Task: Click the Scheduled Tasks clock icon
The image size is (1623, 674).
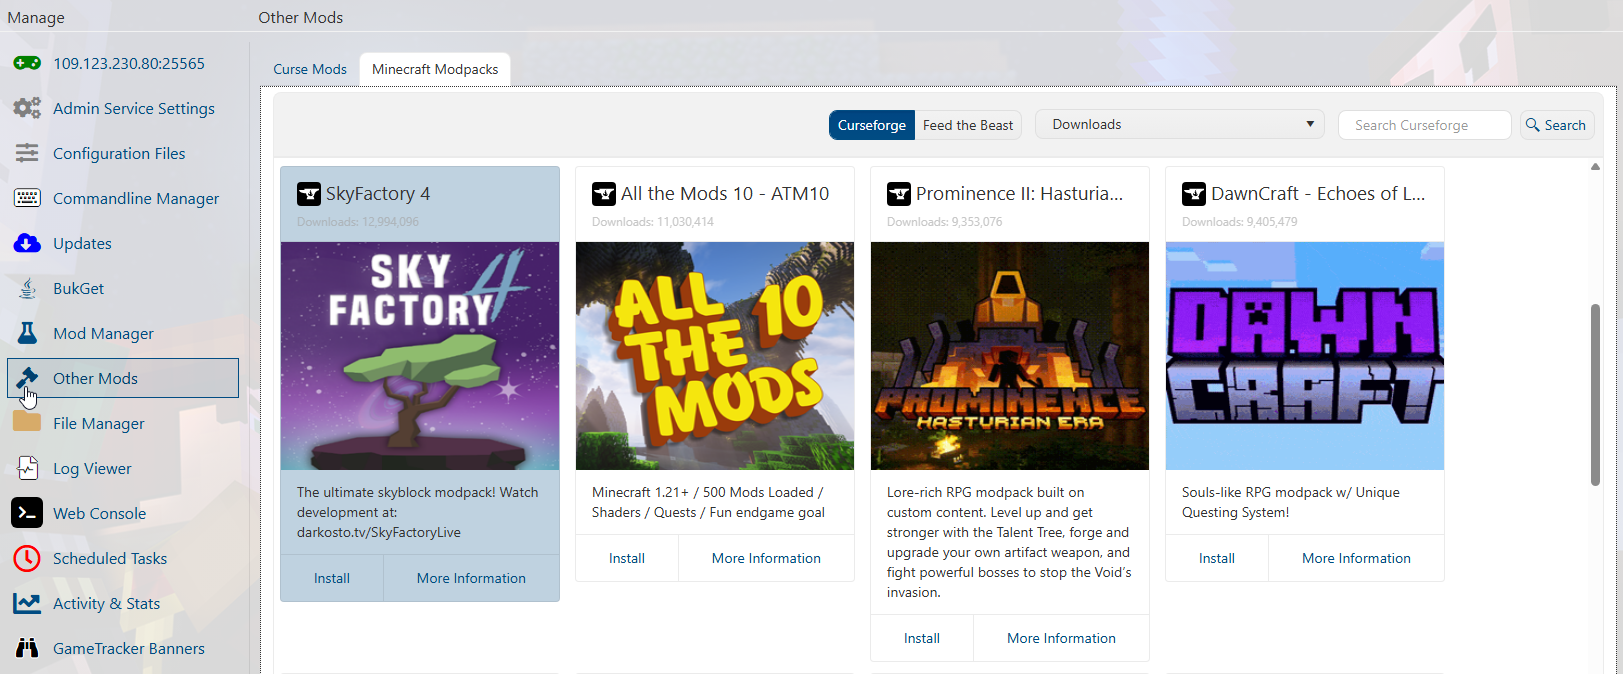Action: tap(27, 558)
